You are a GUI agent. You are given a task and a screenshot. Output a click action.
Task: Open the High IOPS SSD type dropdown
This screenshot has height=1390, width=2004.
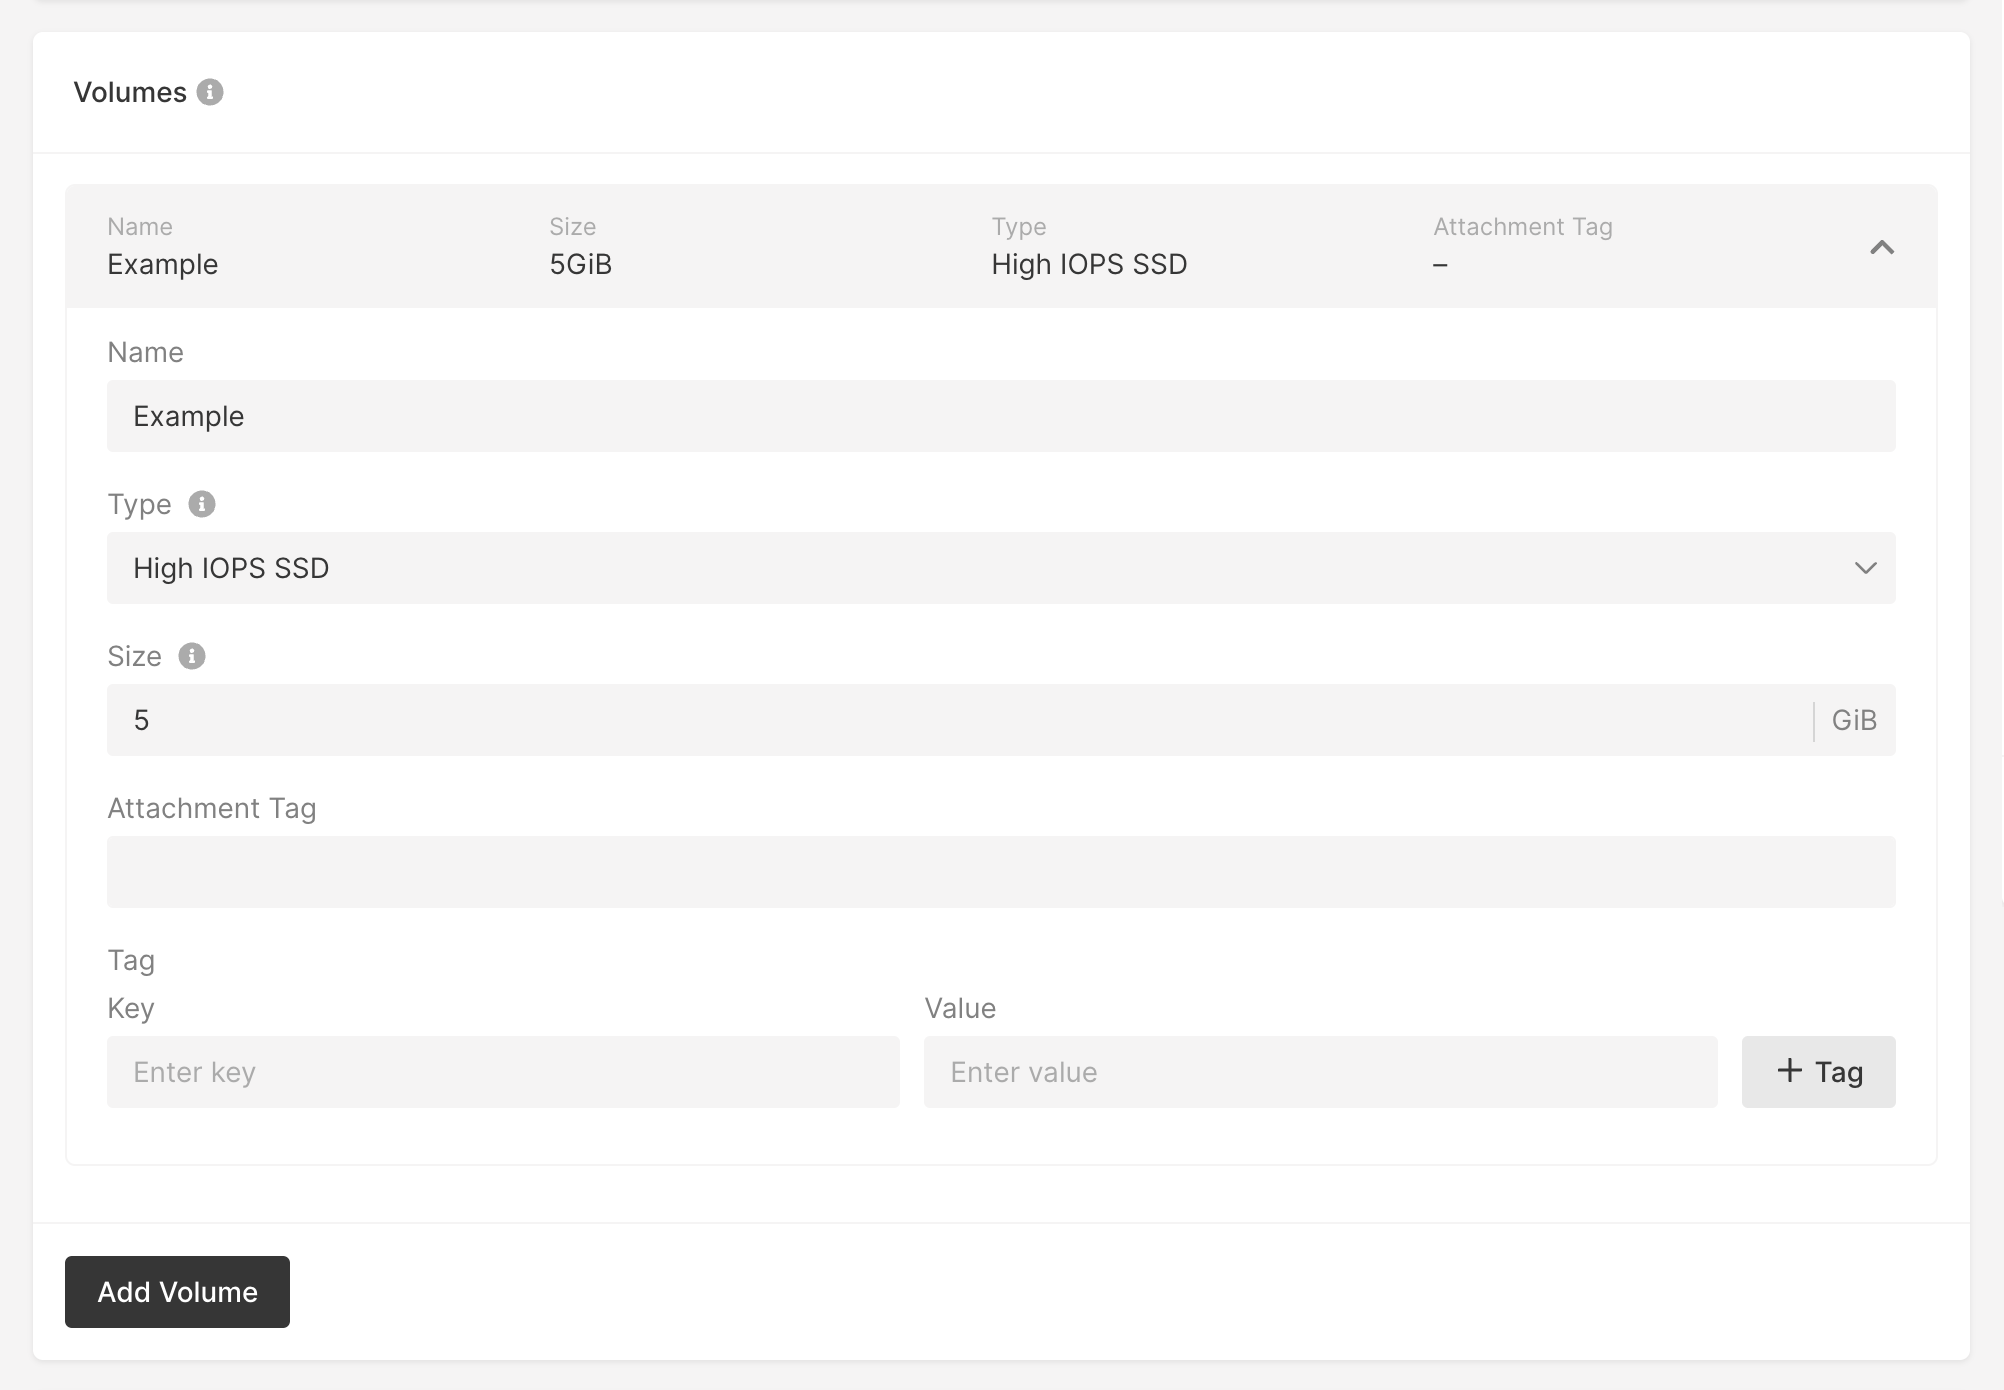(1001, 568)
